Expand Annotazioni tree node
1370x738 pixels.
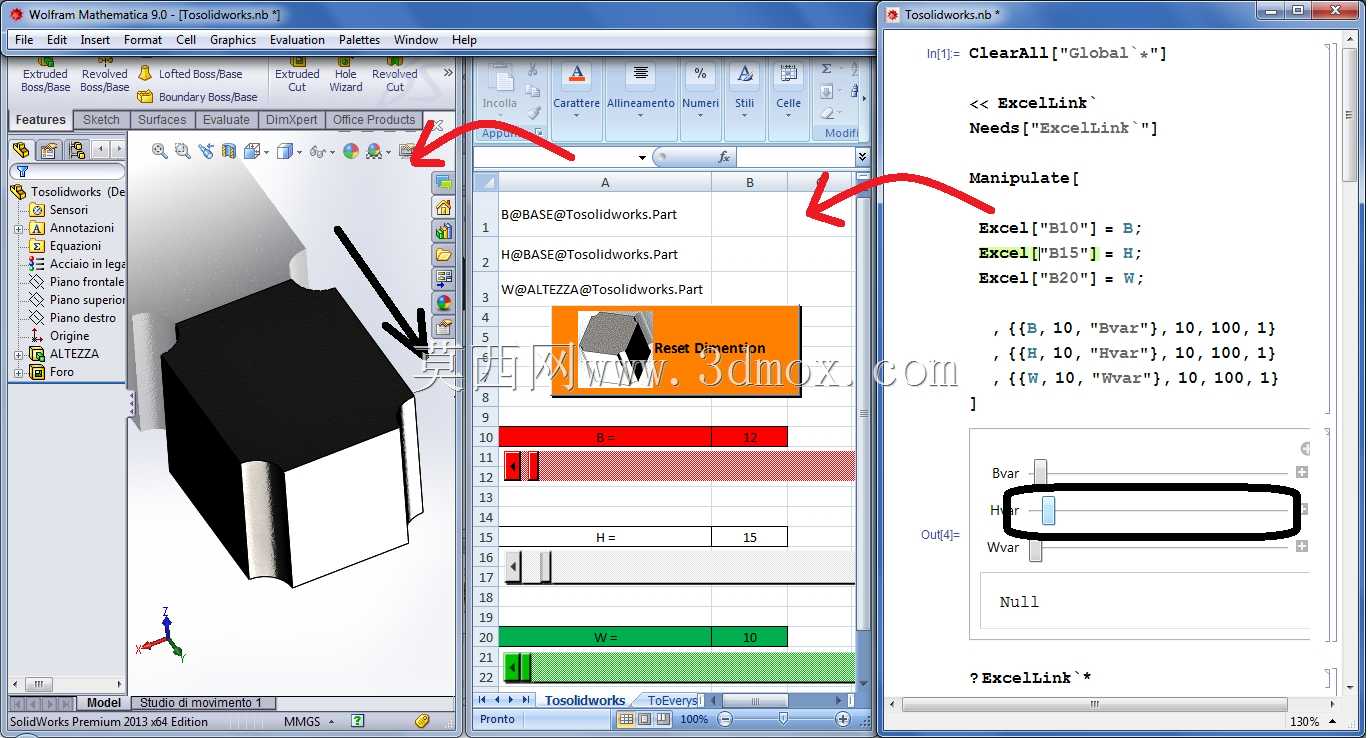tap(18, 228)
